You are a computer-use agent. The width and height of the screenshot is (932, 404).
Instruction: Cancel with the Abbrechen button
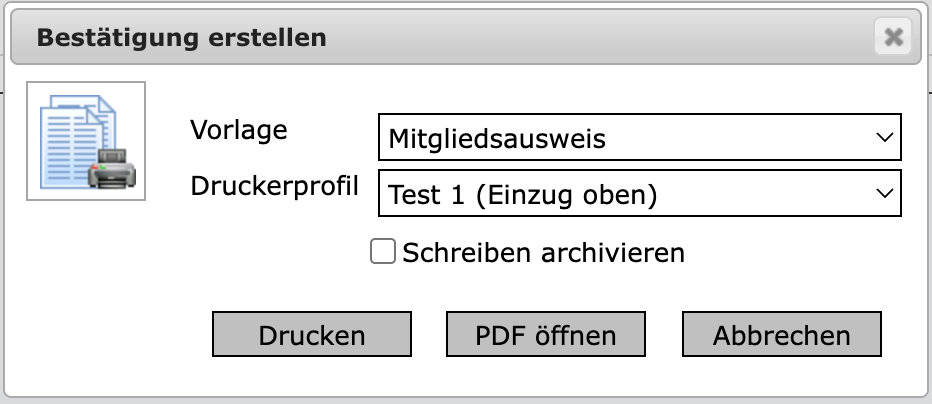[x=782, y=334]
